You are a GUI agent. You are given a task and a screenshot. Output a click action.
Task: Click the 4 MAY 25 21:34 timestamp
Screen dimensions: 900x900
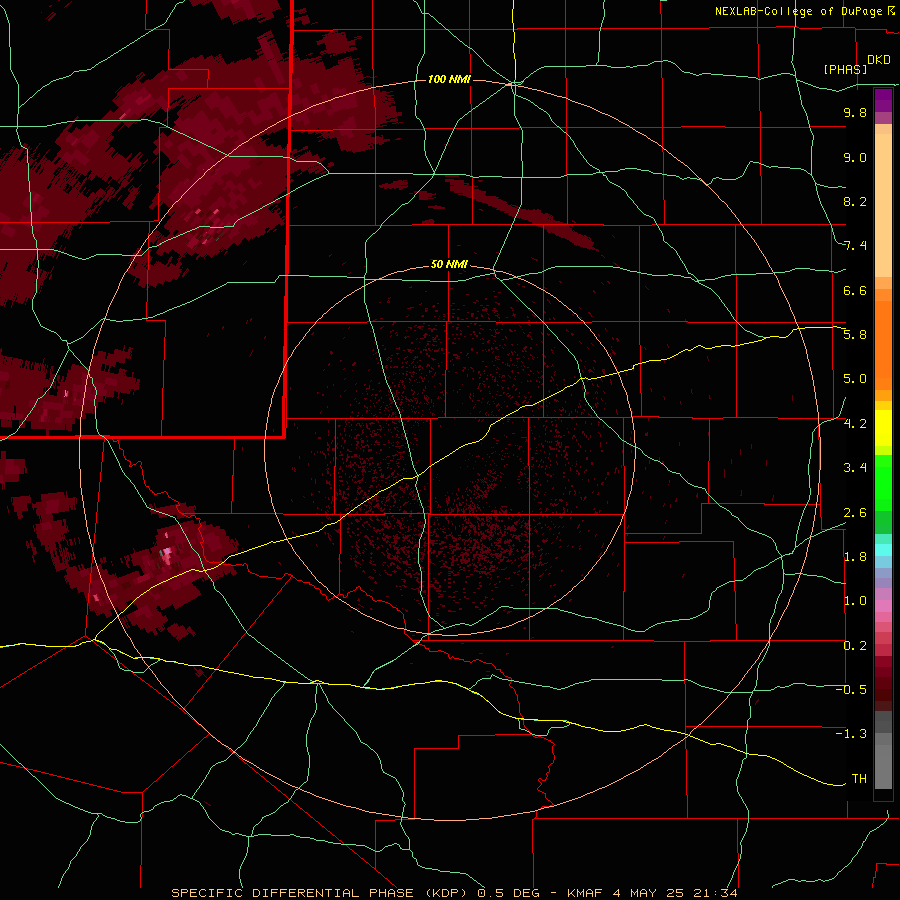click(675, 893)
